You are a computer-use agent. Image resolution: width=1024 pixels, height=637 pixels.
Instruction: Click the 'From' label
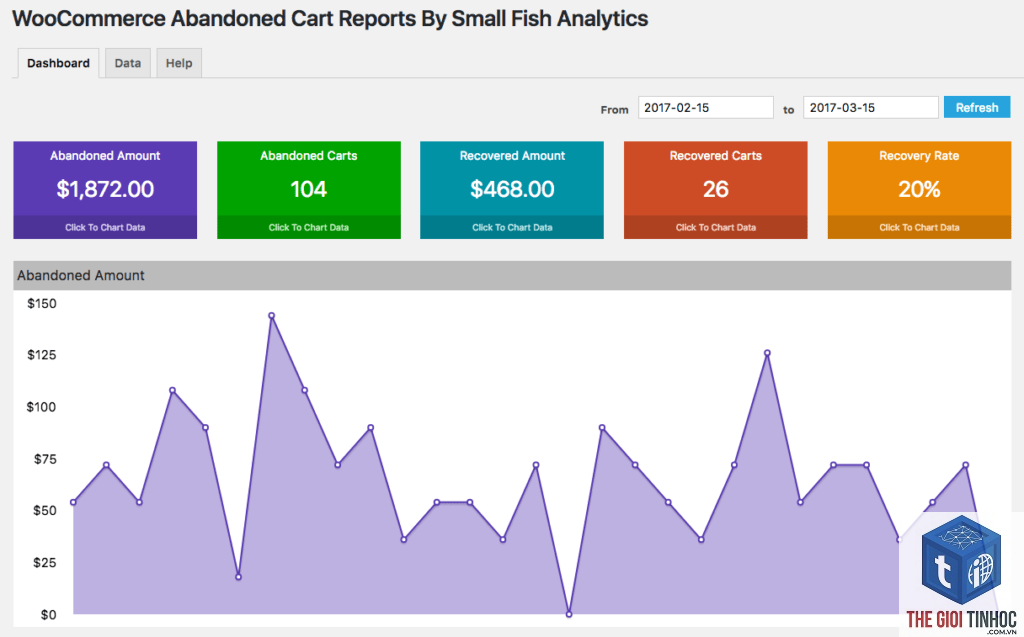click(x=615, y=110)
